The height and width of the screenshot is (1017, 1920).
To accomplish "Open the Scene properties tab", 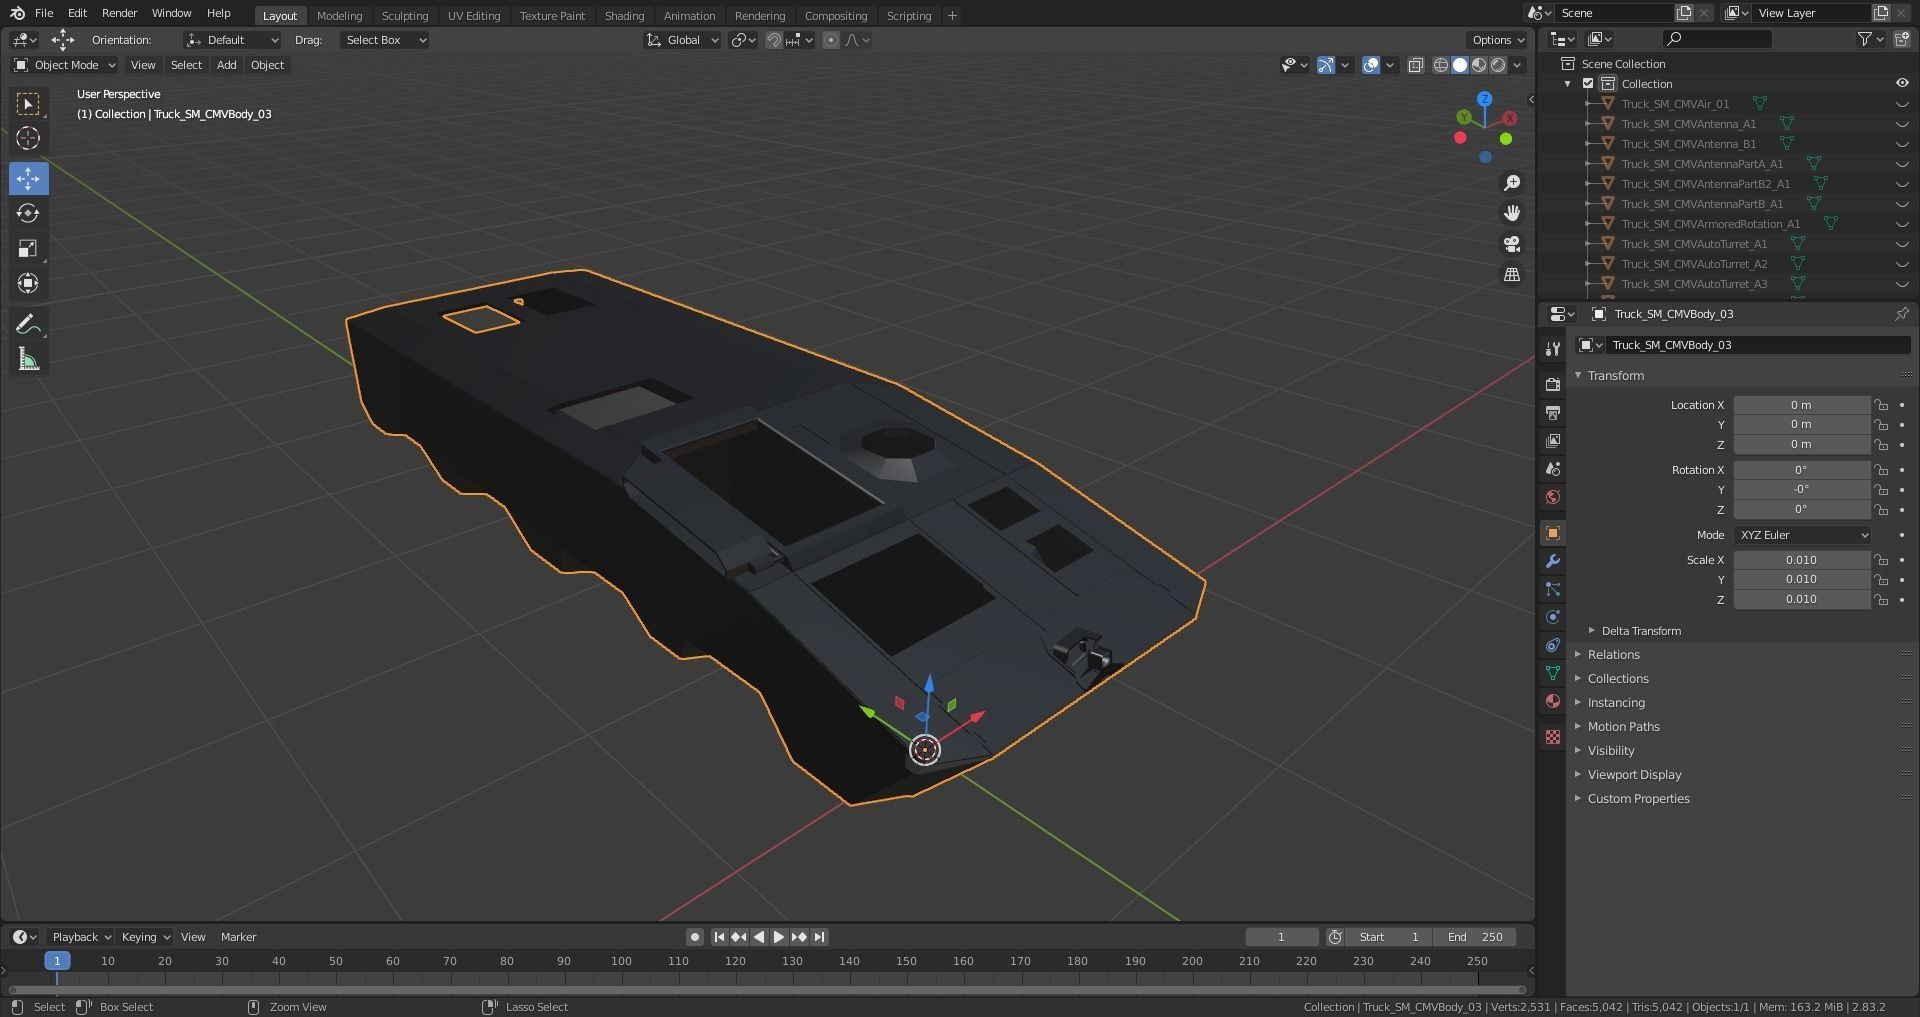I will (x=1553, y=468).
